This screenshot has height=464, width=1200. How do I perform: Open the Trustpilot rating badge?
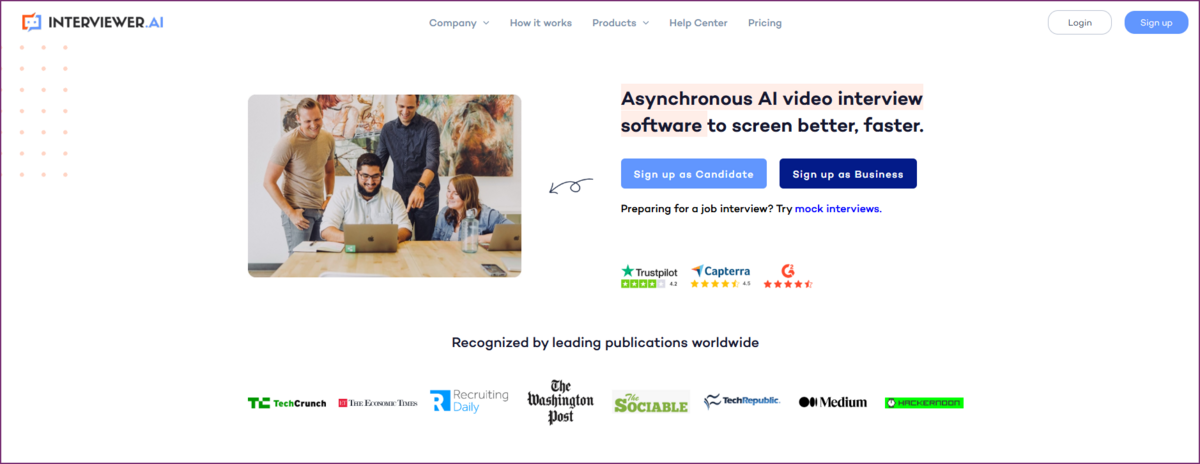(649, 277)
